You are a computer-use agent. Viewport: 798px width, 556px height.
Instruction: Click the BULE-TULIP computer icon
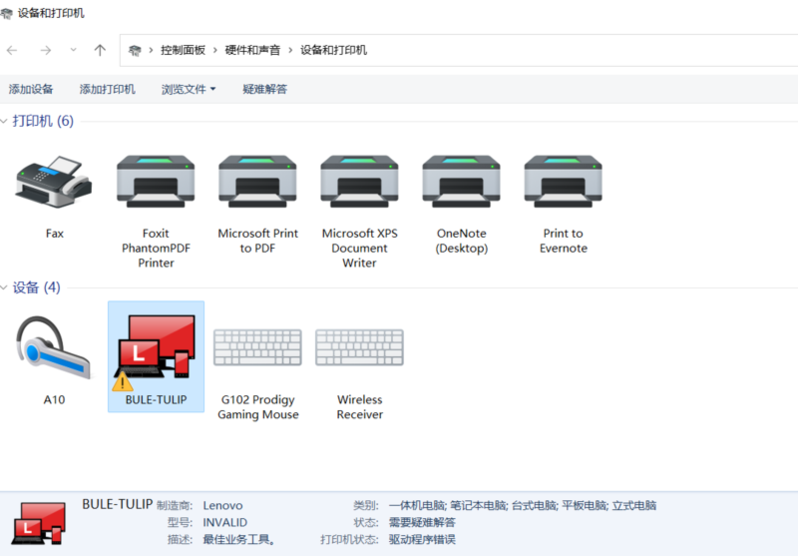[x=156, y=348]
